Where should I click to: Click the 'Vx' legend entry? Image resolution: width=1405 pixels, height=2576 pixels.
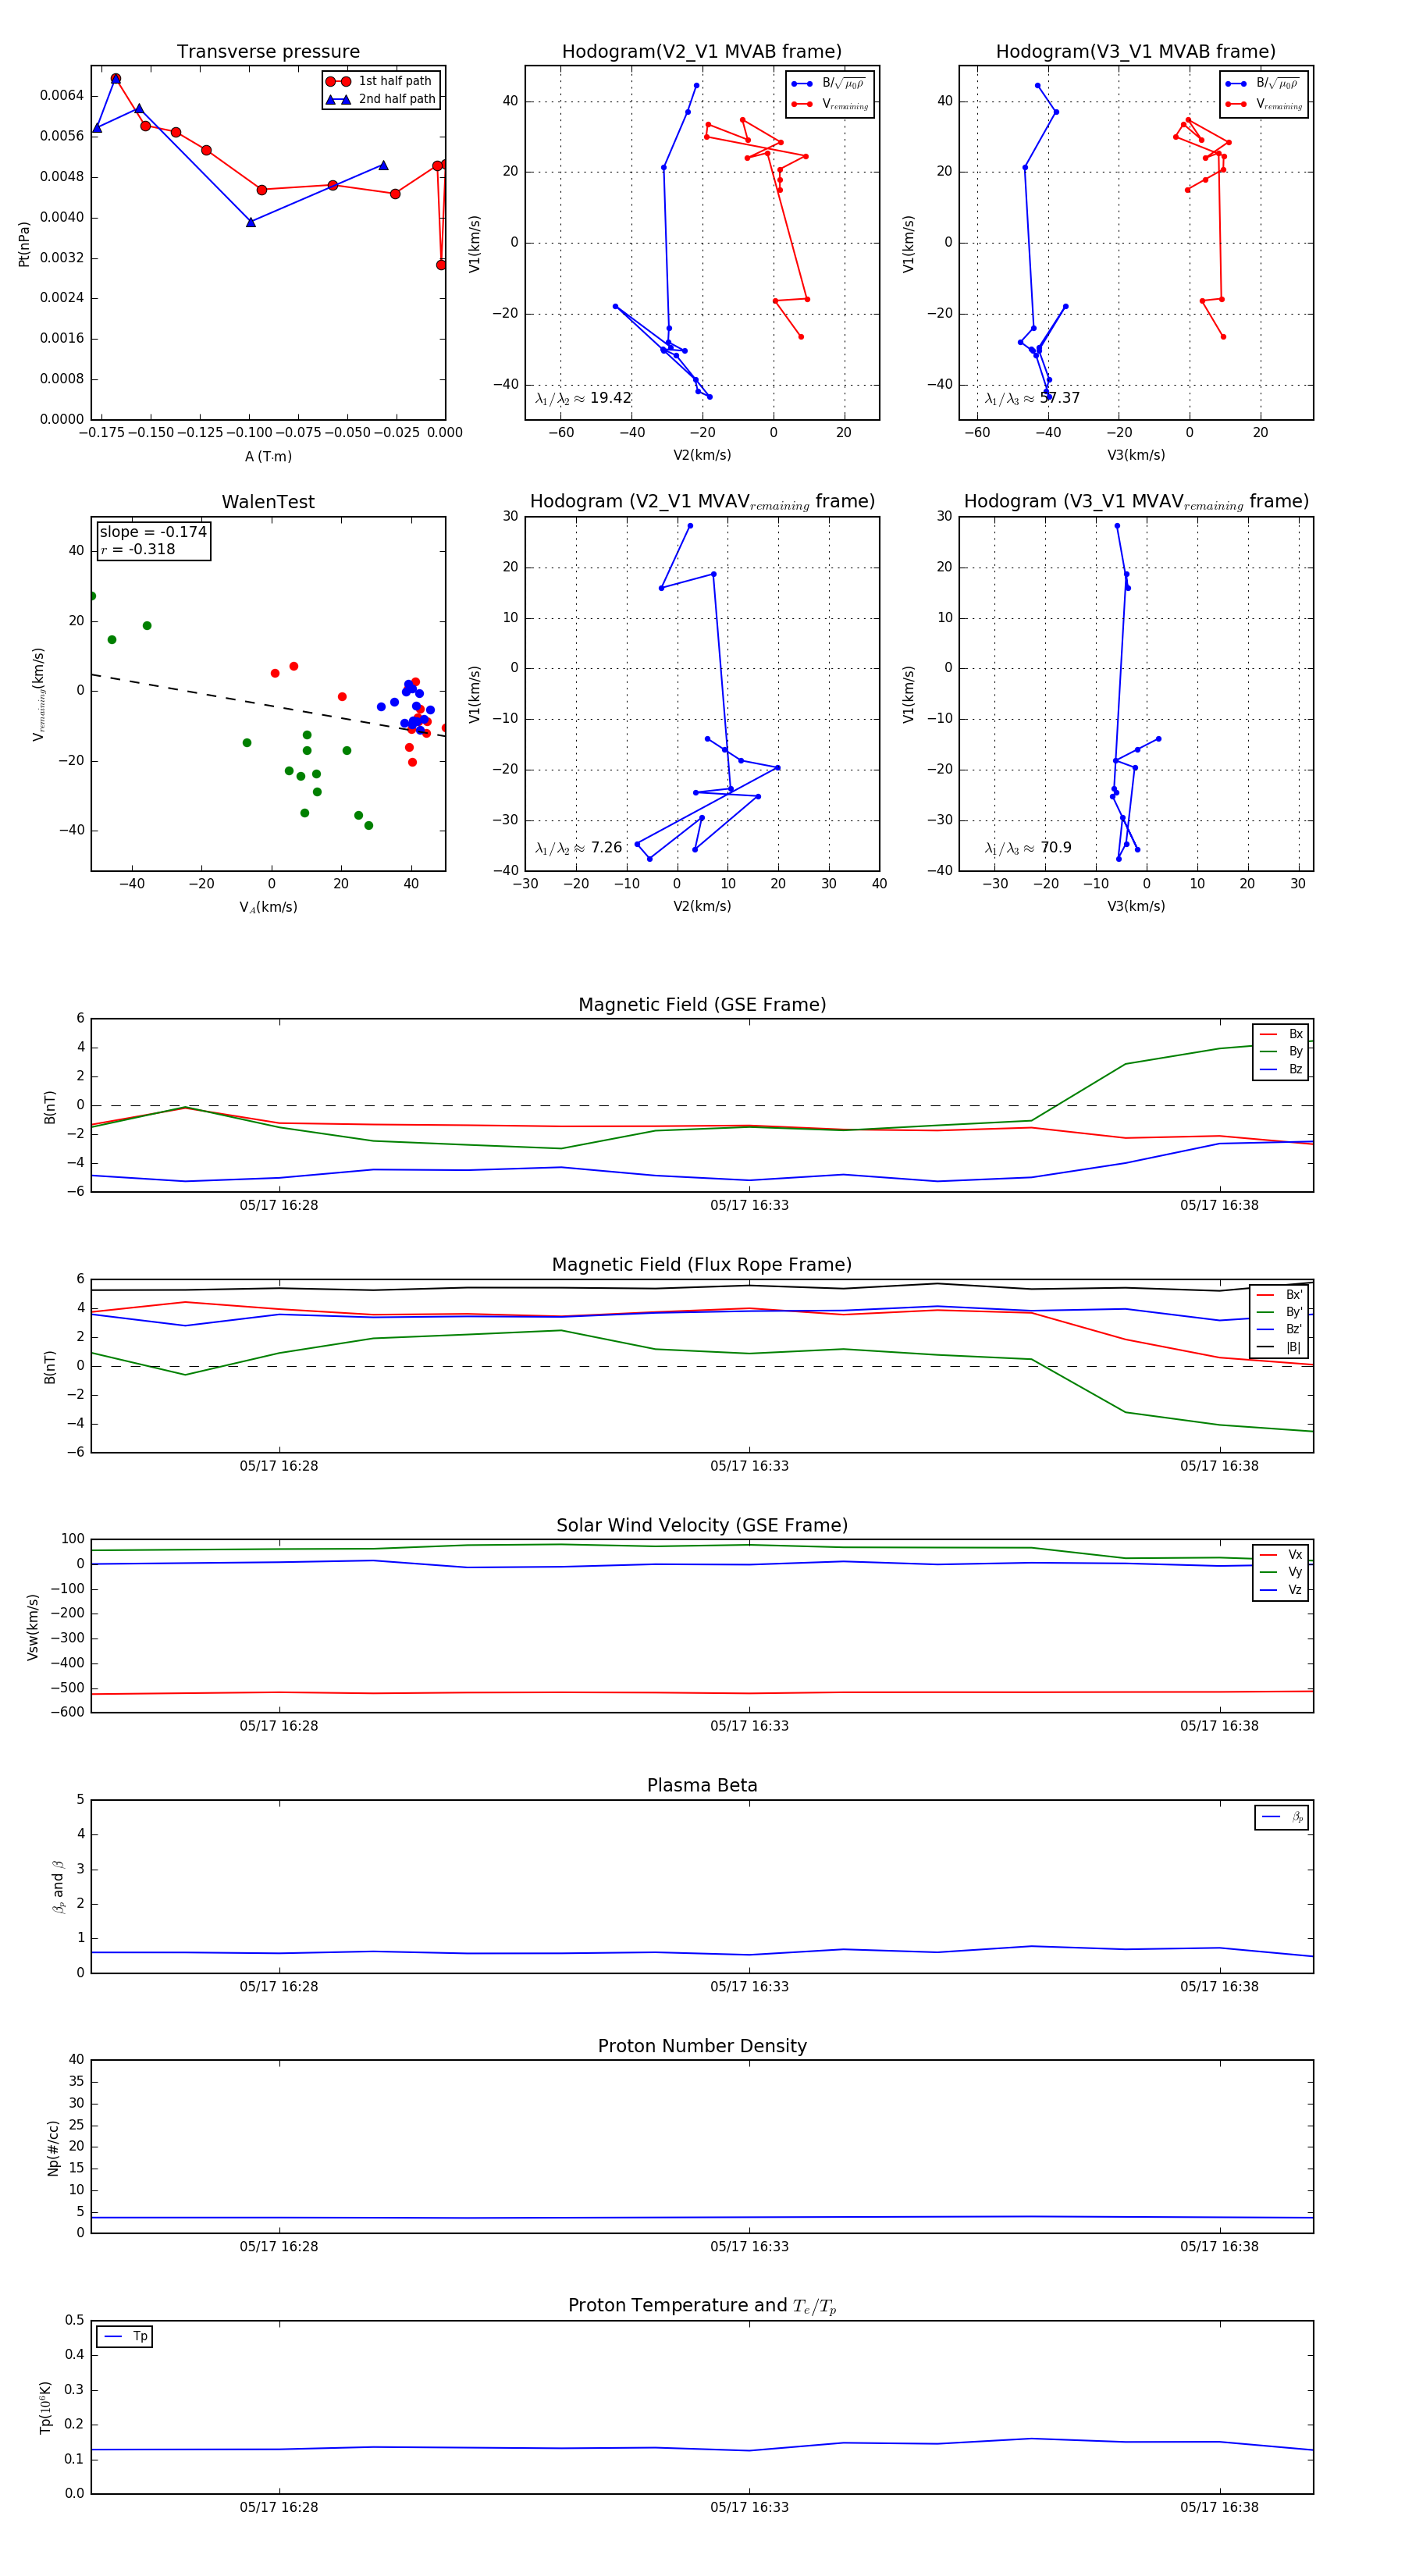pyautogui.click(x=1281, y=1555)
